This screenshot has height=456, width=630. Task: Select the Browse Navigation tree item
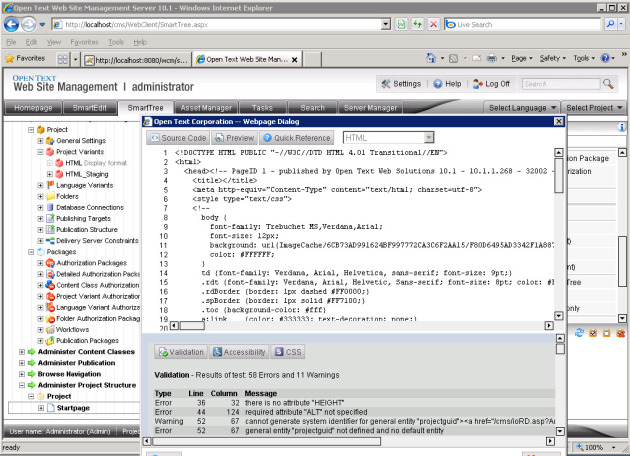tap(69, 374)
